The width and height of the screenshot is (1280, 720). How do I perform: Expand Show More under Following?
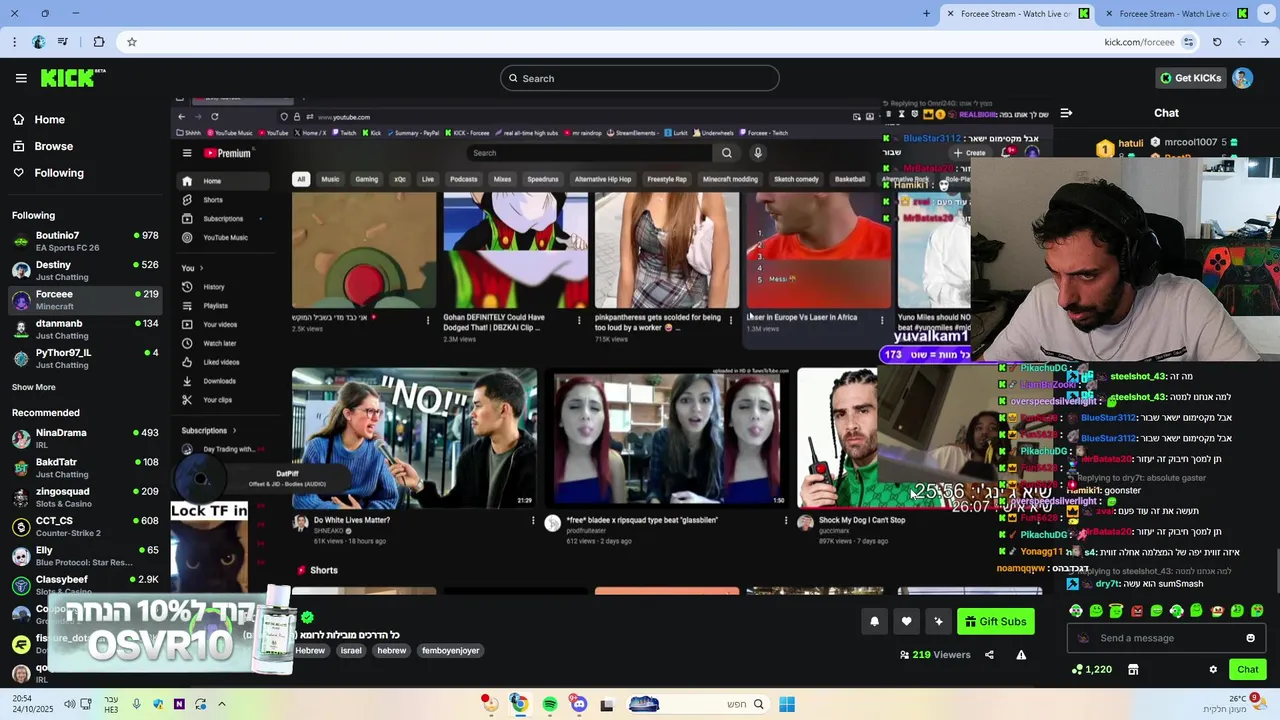[x=34, y=387]
